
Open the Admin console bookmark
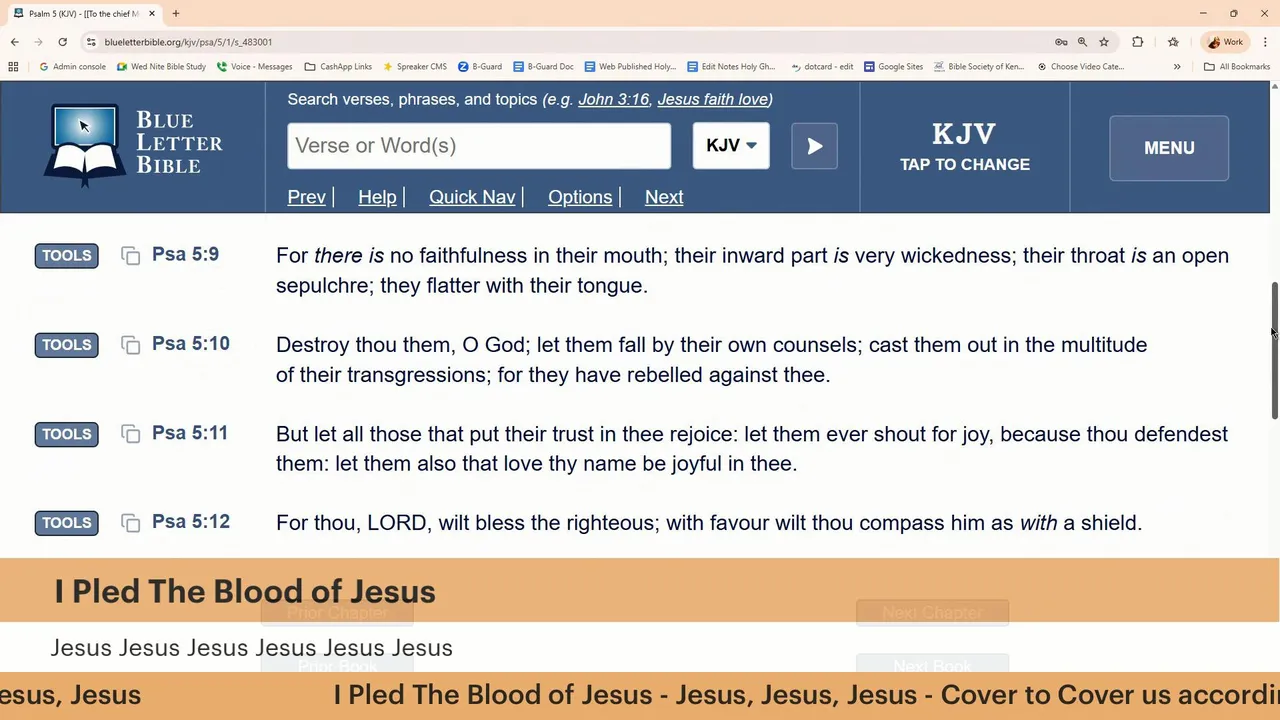point(72,67)
